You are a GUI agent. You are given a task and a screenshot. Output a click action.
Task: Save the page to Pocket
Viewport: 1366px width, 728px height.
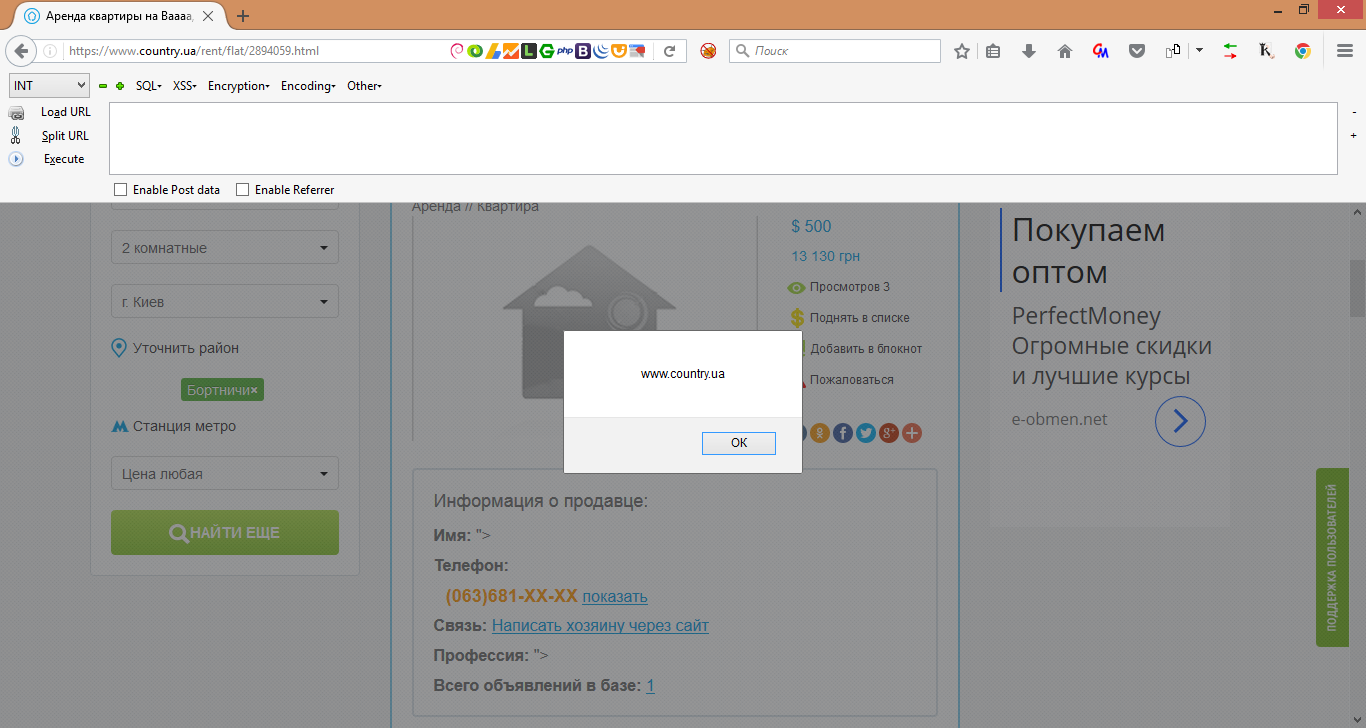[x=1137, y=49]
